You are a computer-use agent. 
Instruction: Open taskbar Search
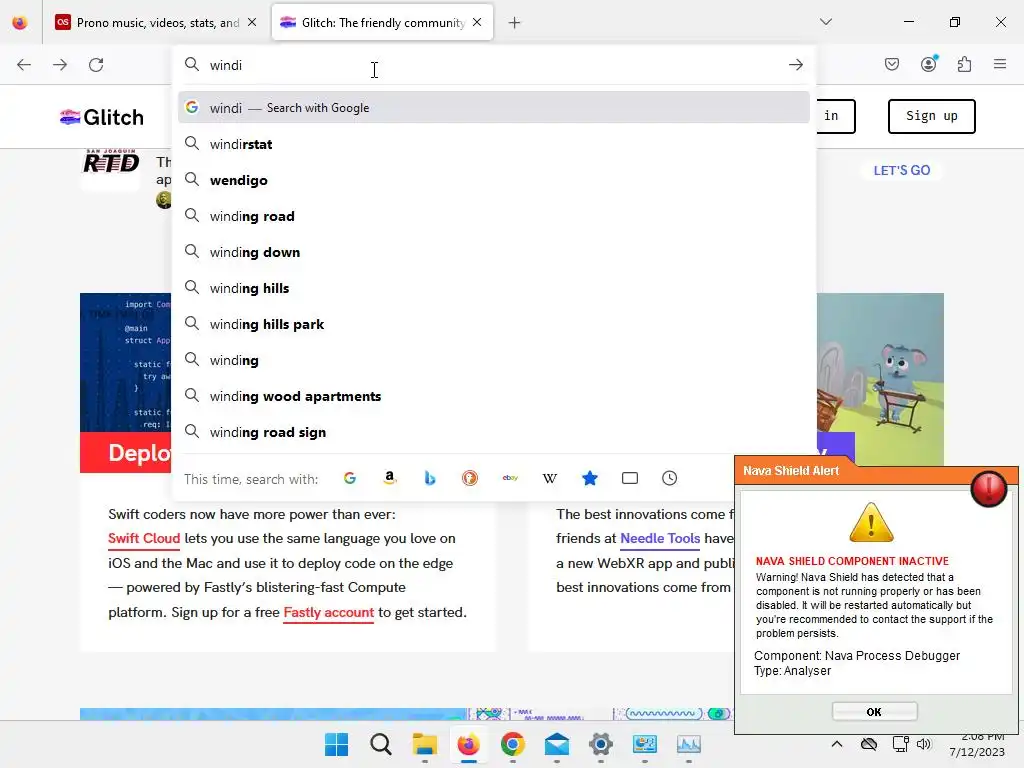(381, 744)
